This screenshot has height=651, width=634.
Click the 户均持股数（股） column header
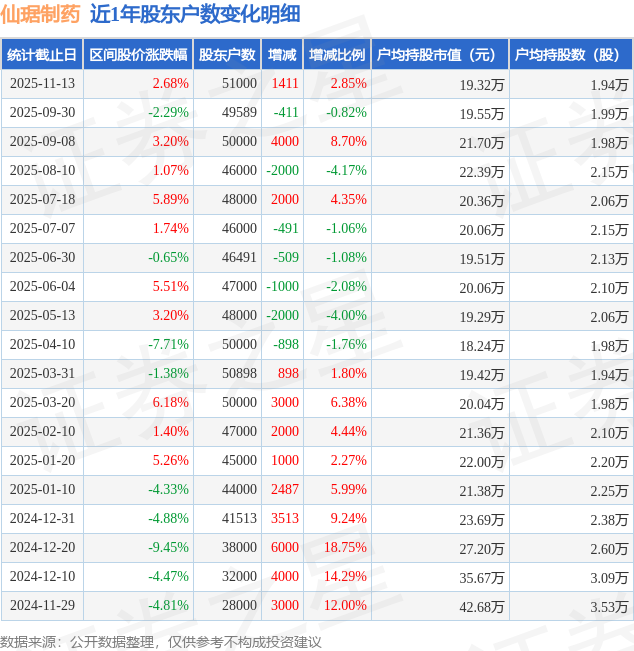pyautogui.click(x=570, y=55)
